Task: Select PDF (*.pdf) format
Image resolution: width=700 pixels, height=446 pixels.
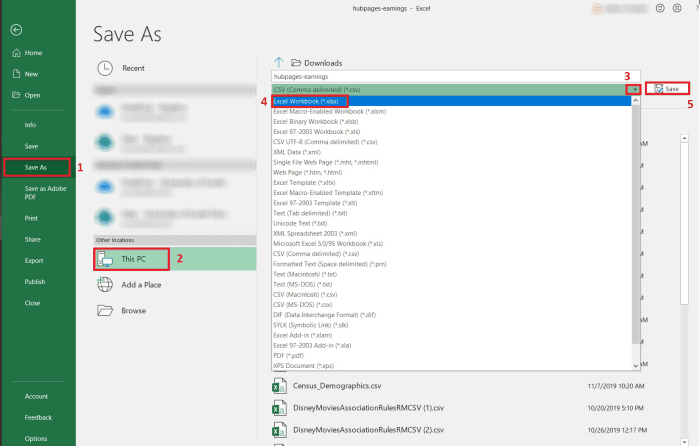Action: [451, 356]
